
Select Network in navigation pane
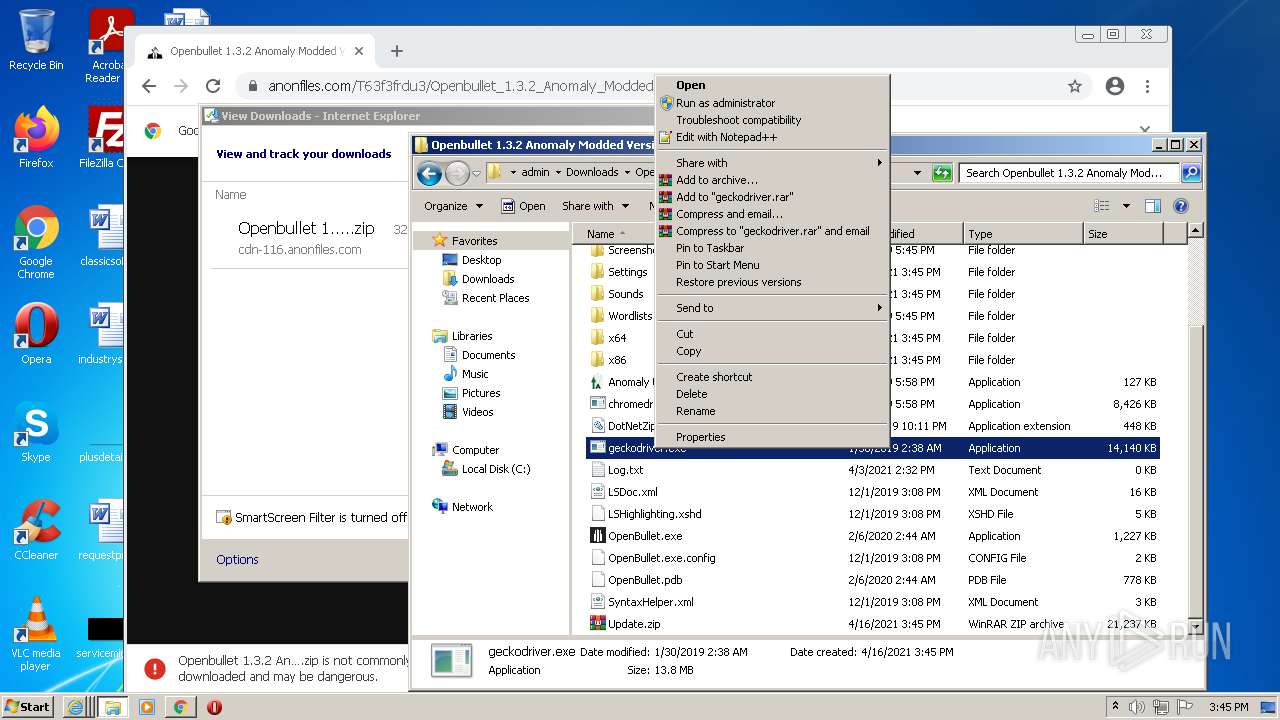coord(472,507)
